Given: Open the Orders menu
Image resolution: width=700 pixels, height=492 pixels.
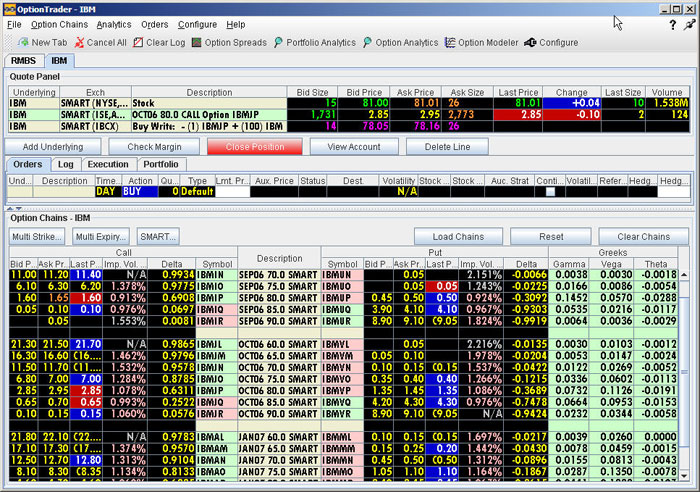Looking at the screenshot, I should (x=154, y=25).
